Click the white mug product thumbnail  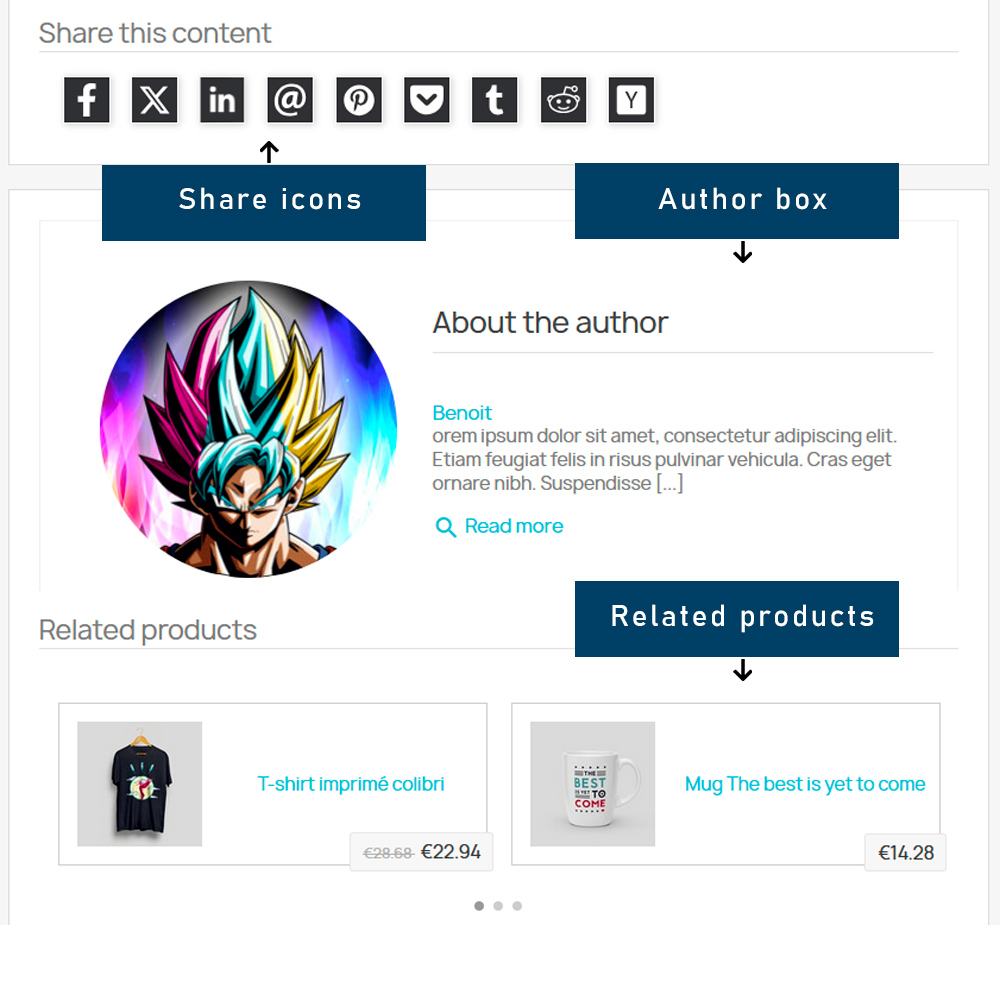pos(593,784)
